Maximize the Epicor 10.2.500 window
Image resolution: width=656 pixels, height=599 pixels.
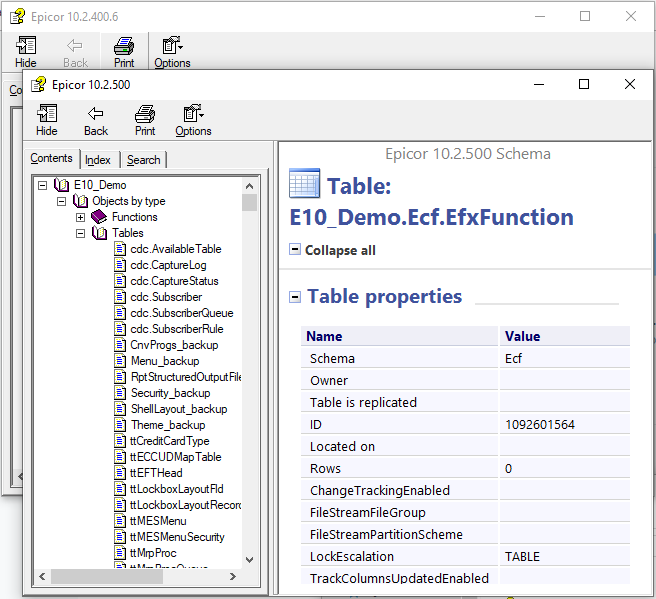[x=584, y=84]
